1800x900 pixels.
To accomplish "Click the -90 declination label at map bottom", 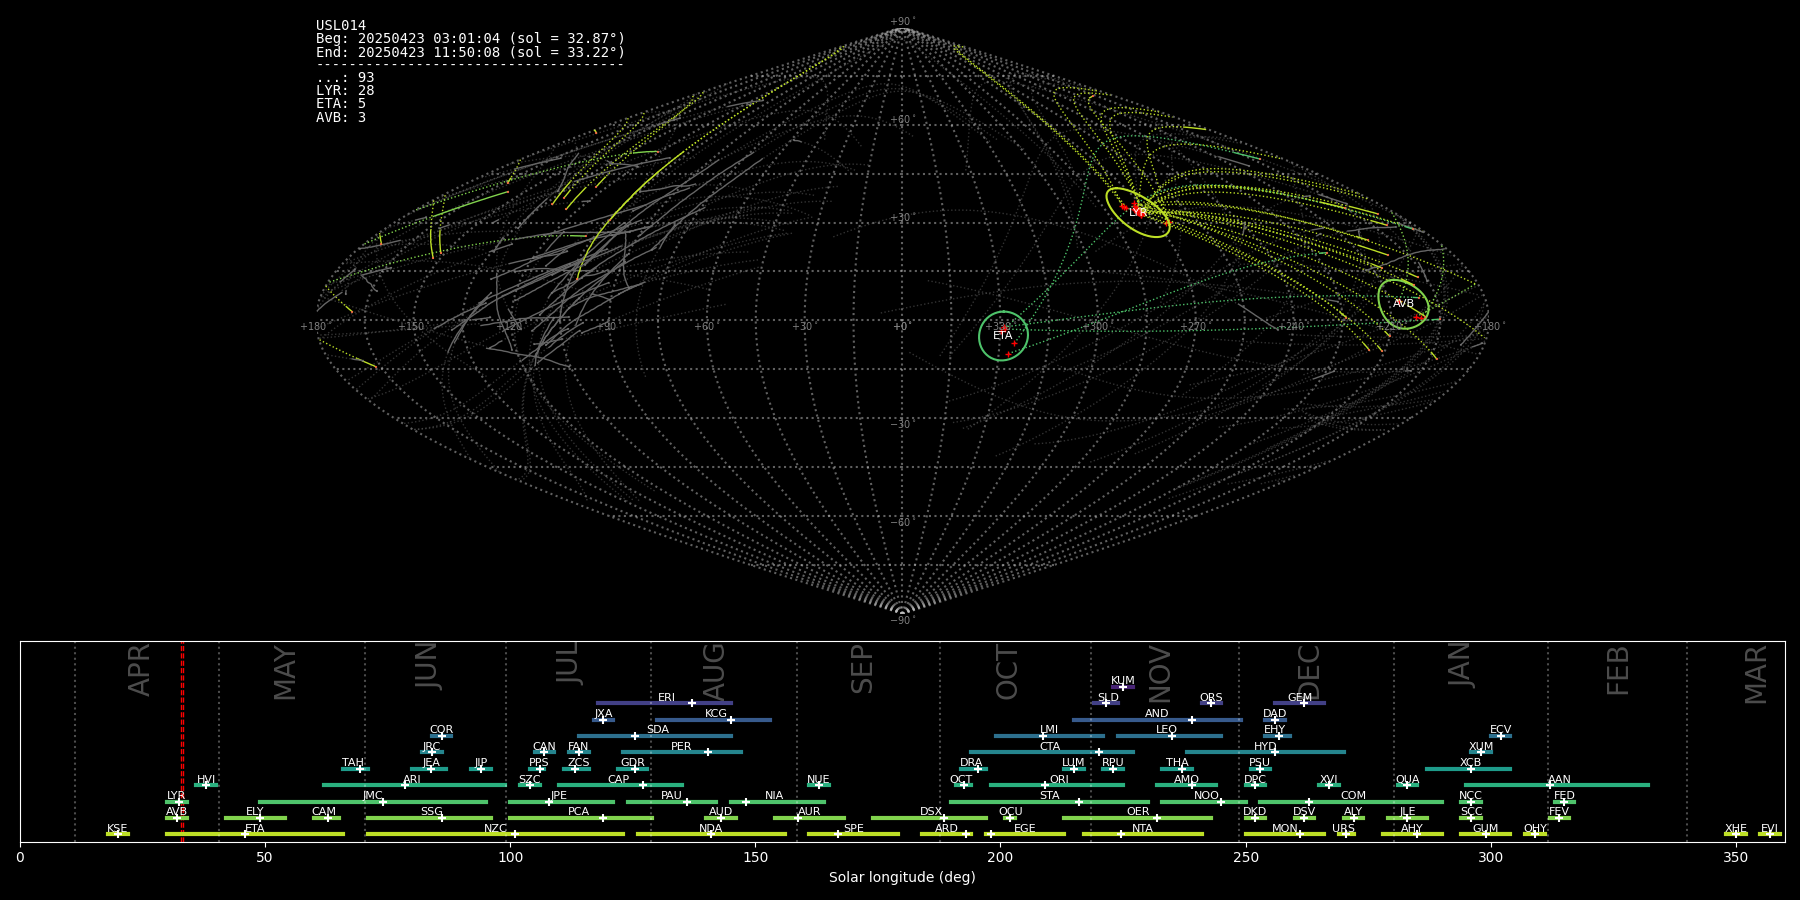I will tap(901, 621).
